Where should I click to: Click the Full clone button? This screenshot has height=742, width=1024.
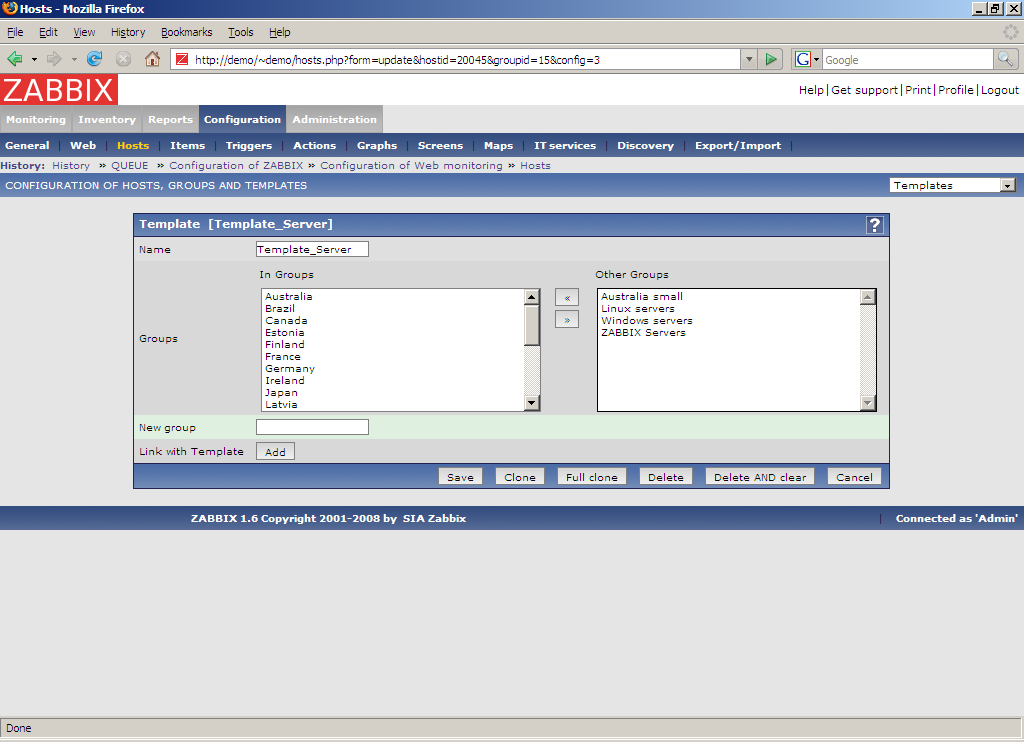[x=592, y=477]
